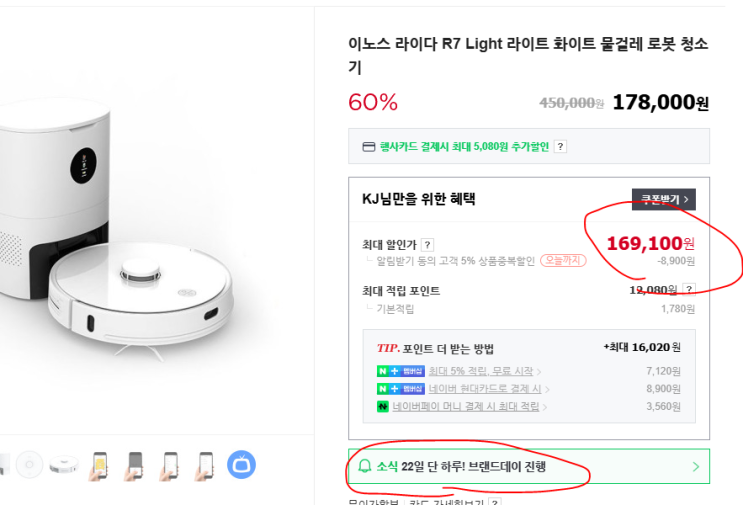Expand the 브랜드데이 진행 news banner arrow
Screen dimensions: 743x505
coord(695,466)
